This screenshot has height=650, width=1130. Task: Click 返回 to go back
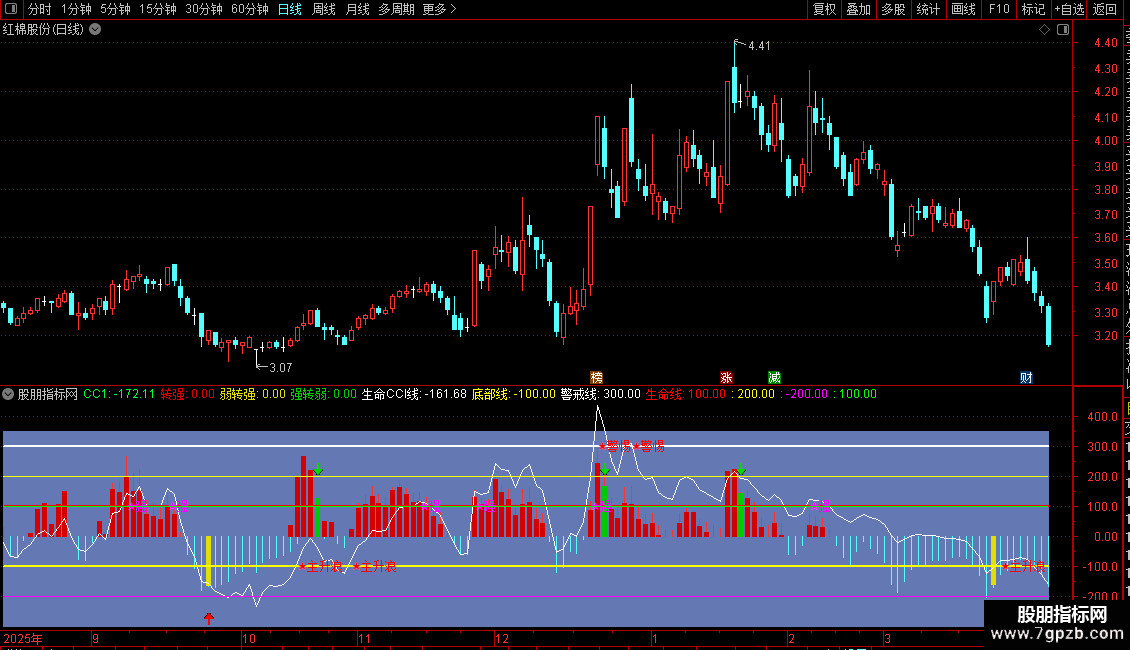(1104, 9)
